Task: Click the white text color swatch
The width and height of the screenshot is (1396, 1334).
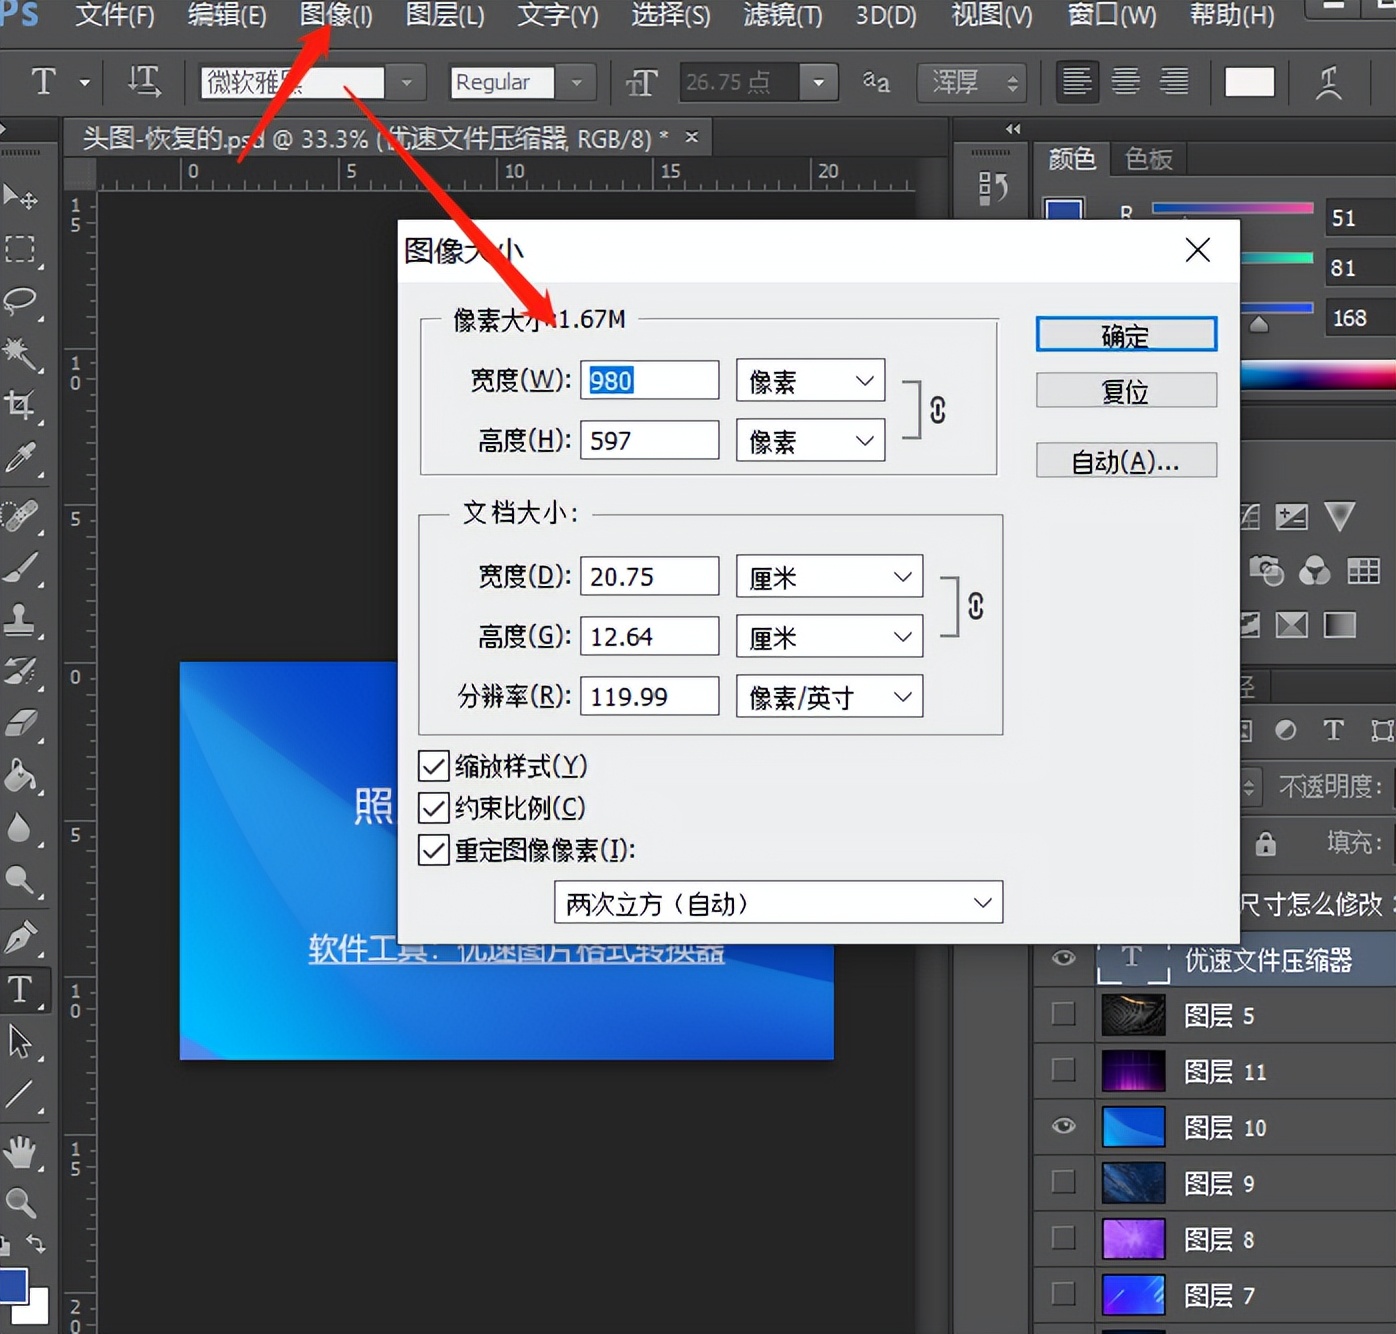Action: (x=1249, y=82)
